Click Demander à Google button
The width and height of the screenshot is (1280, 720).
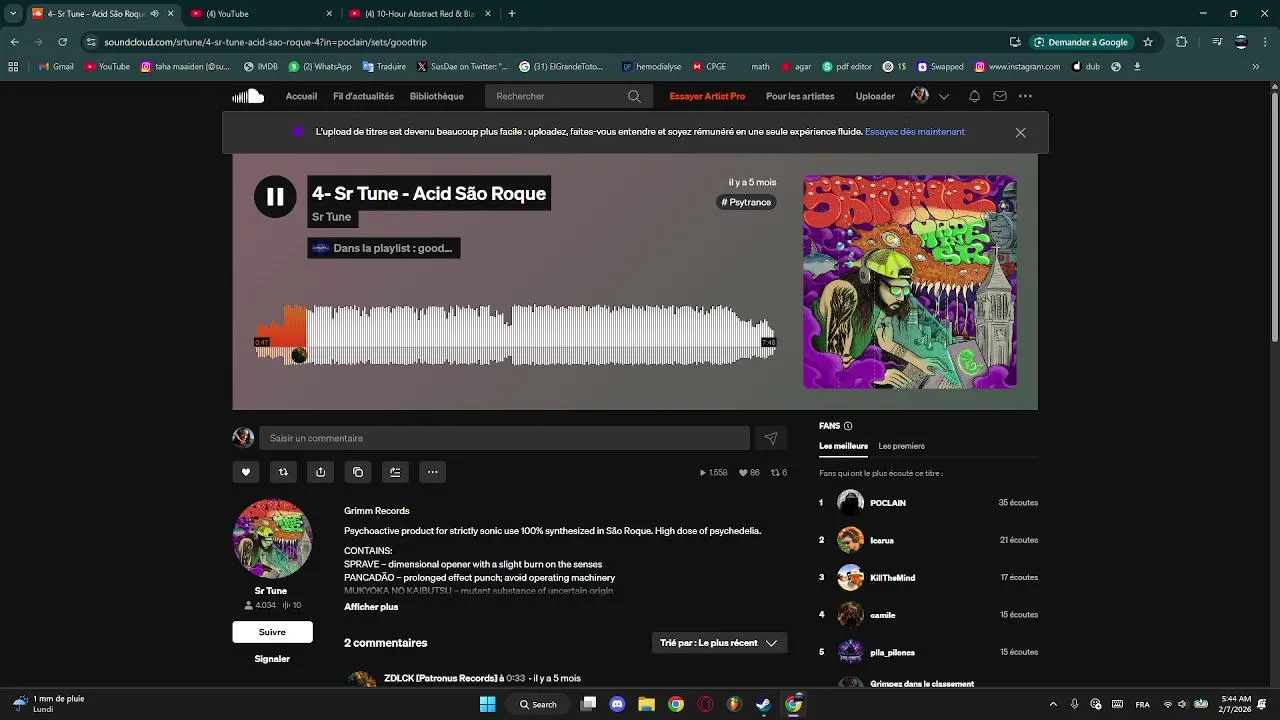1081,42
